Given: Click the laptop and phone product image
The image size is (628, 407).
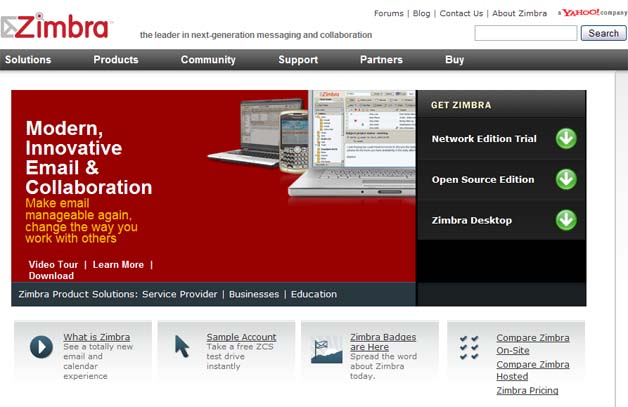Looking at the screenshot, I should tap(310, 145).
